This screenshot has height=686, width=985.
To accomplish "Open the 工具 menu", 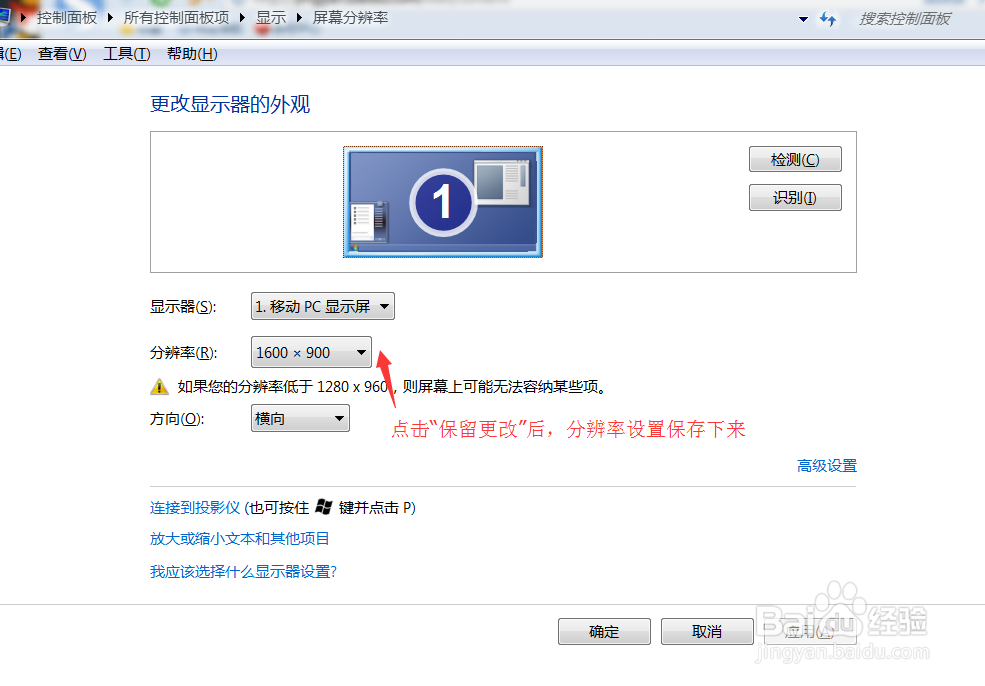I will click(125, 53).
